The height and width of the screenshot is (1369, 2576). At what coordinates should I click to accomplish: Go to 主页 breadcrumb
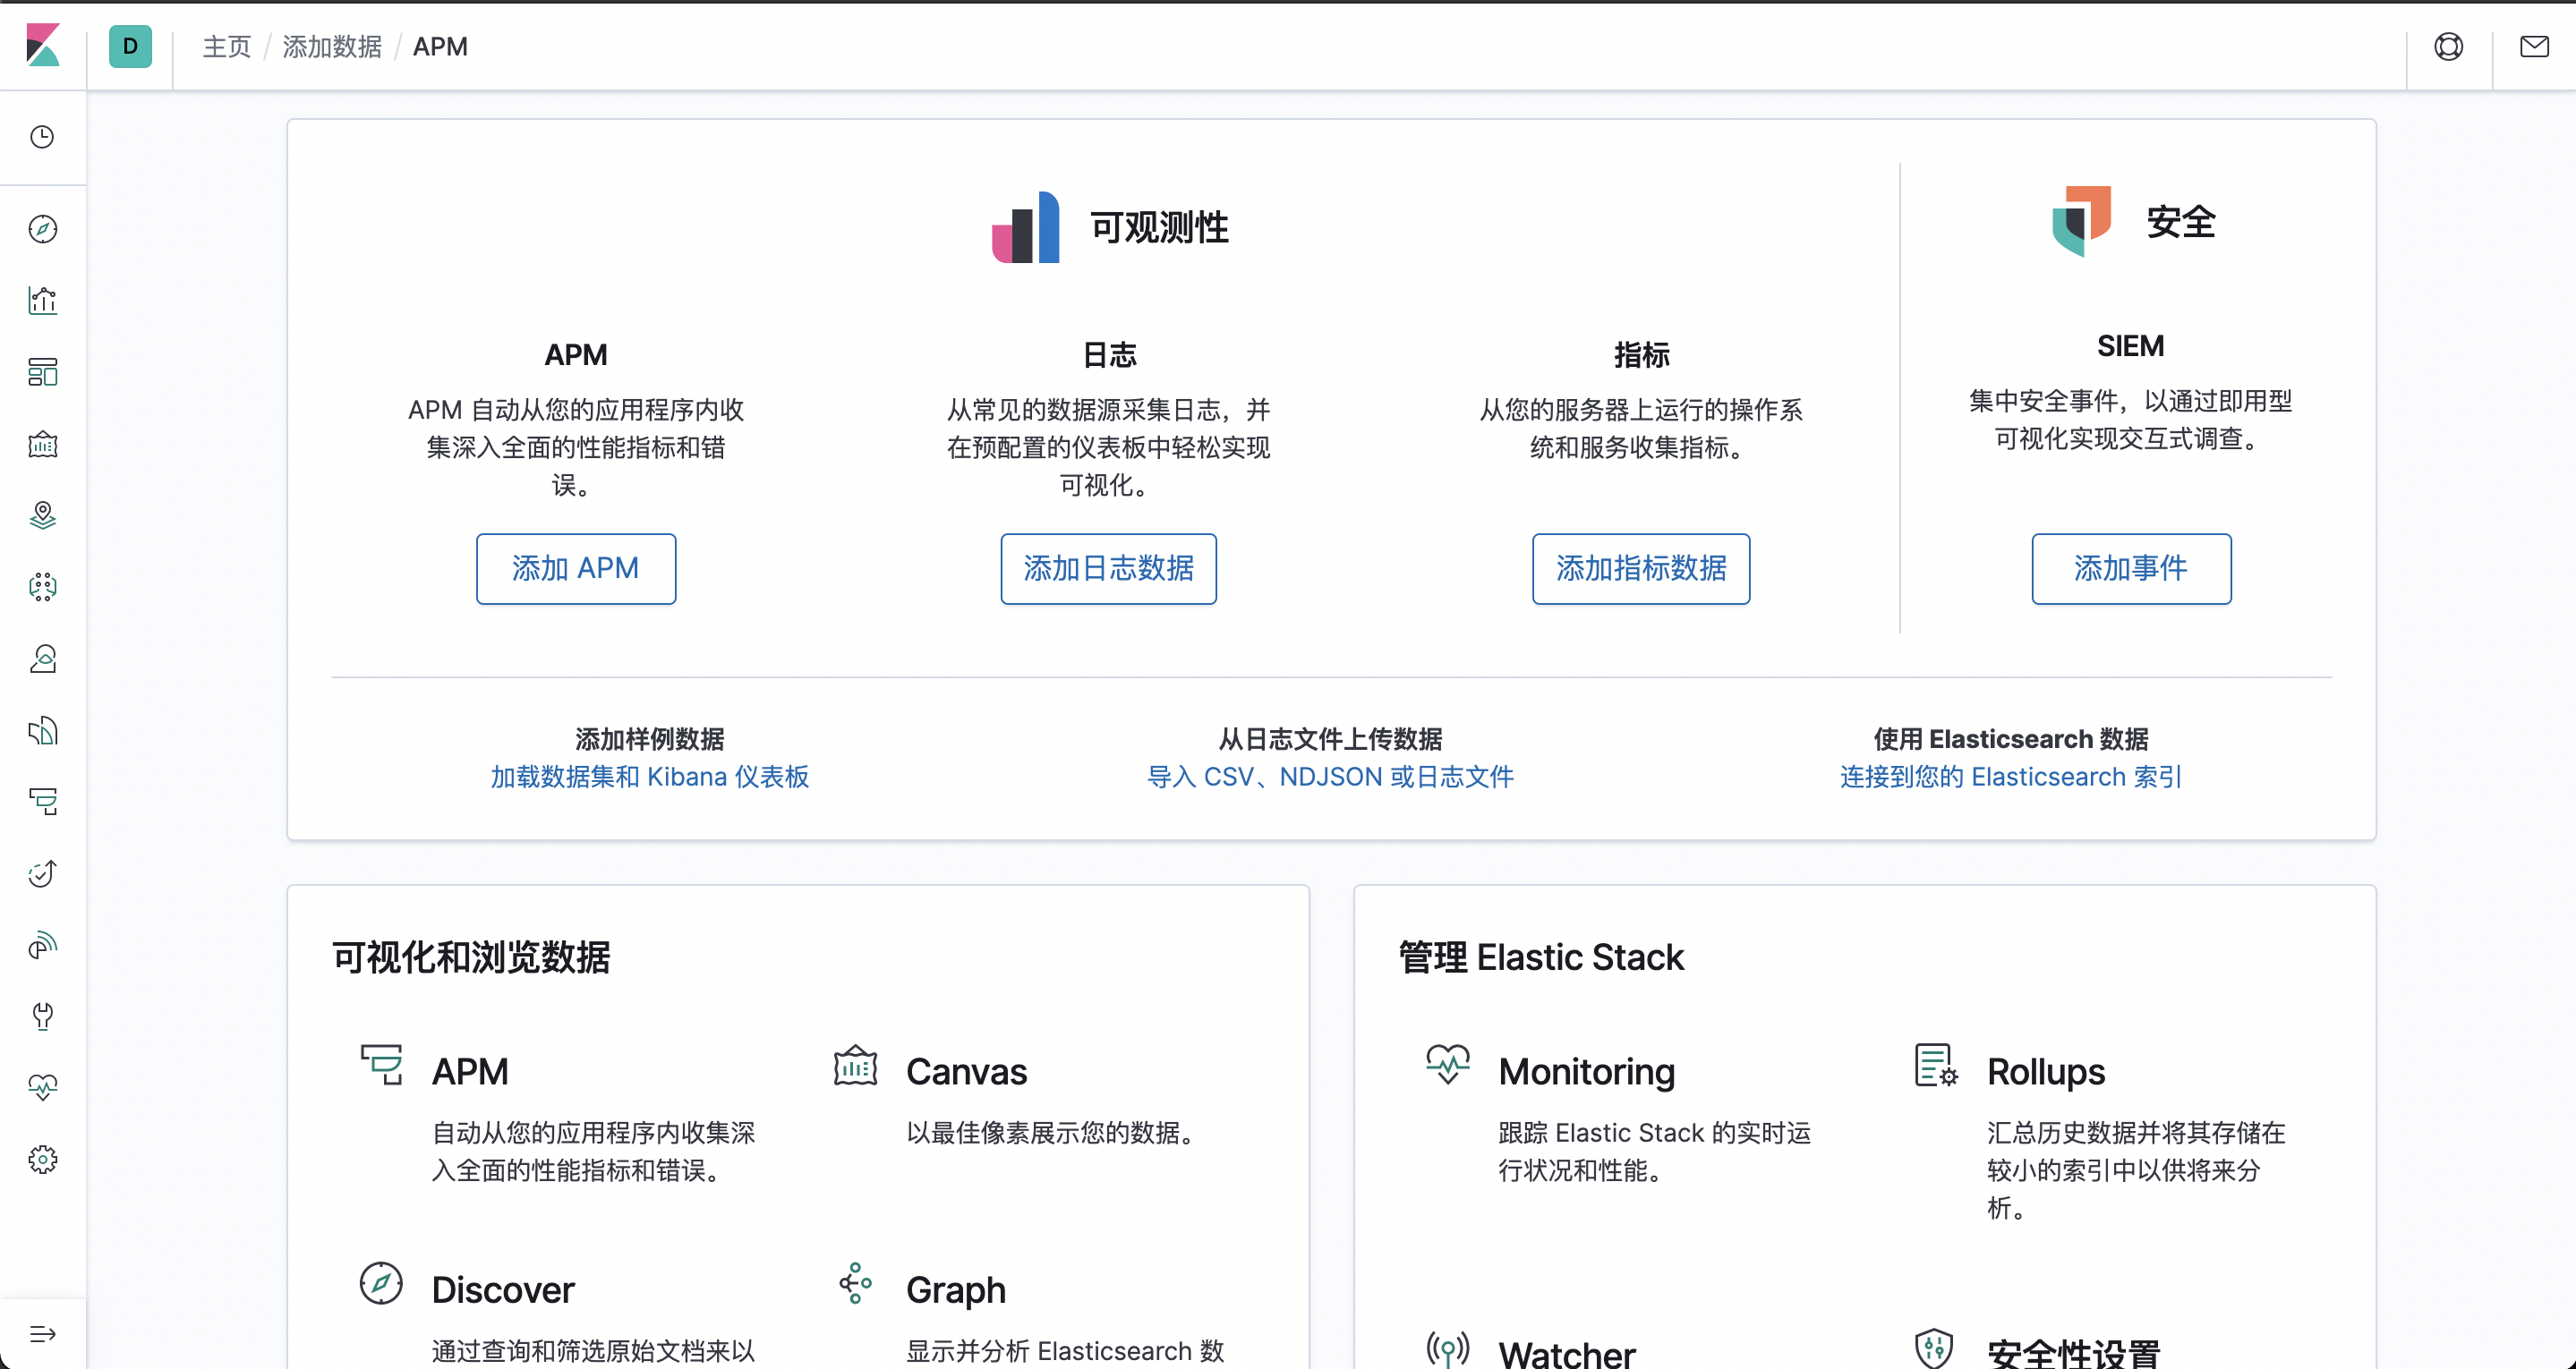click(x=227, y=47)
